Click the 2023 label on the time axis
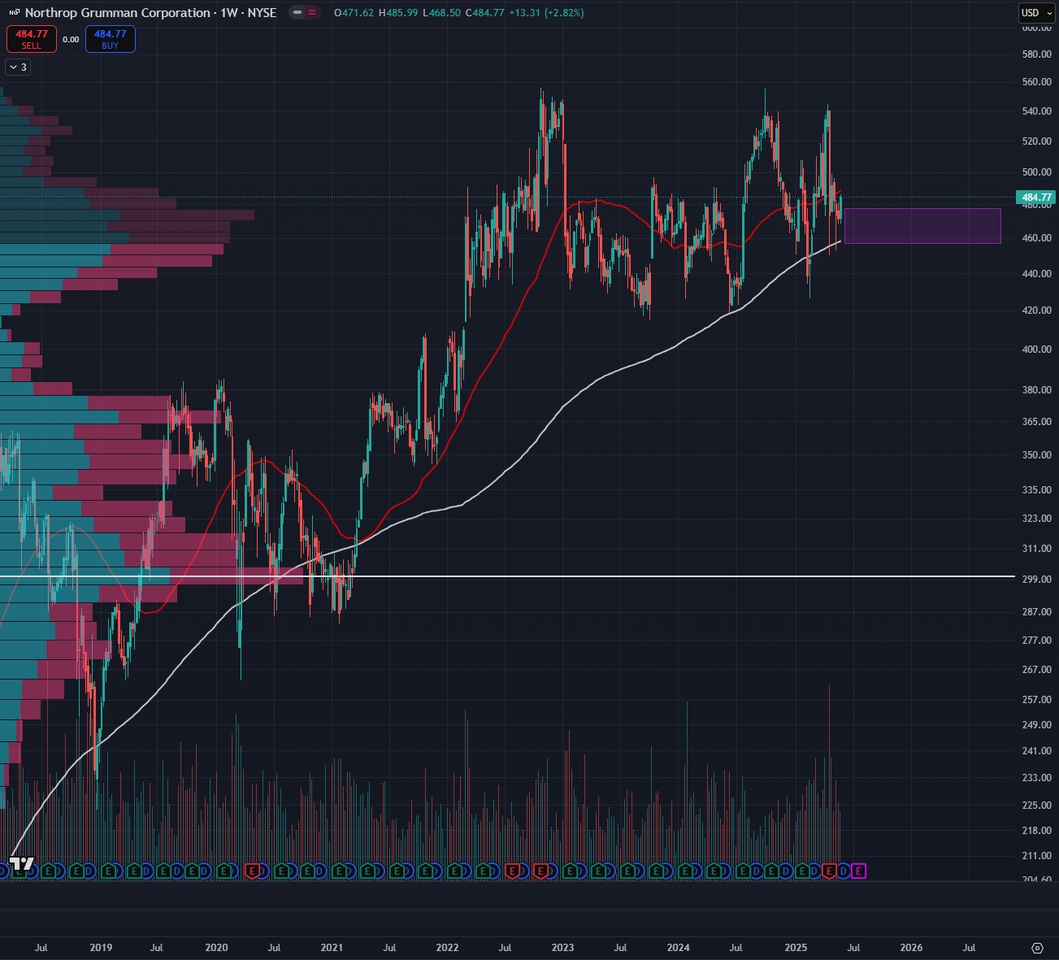This screenshot has height=960, width=1059. click(563, 948)
